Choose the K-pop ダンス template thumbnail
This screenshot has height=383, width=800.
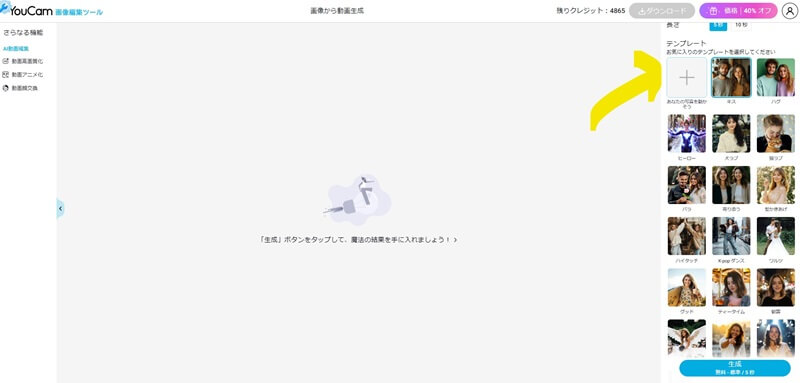[731, 236]
